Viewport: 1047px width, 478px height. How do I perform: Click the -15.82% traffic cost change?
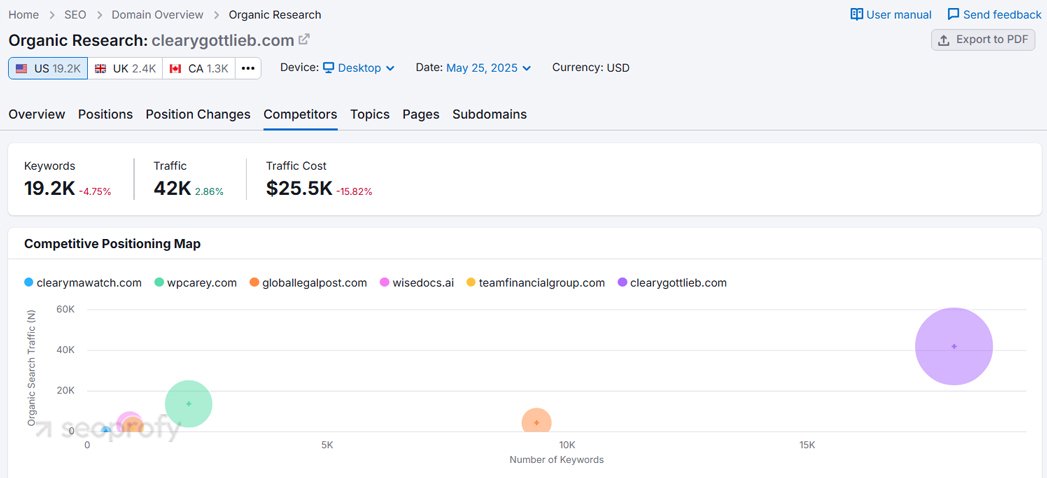point(354,192)
